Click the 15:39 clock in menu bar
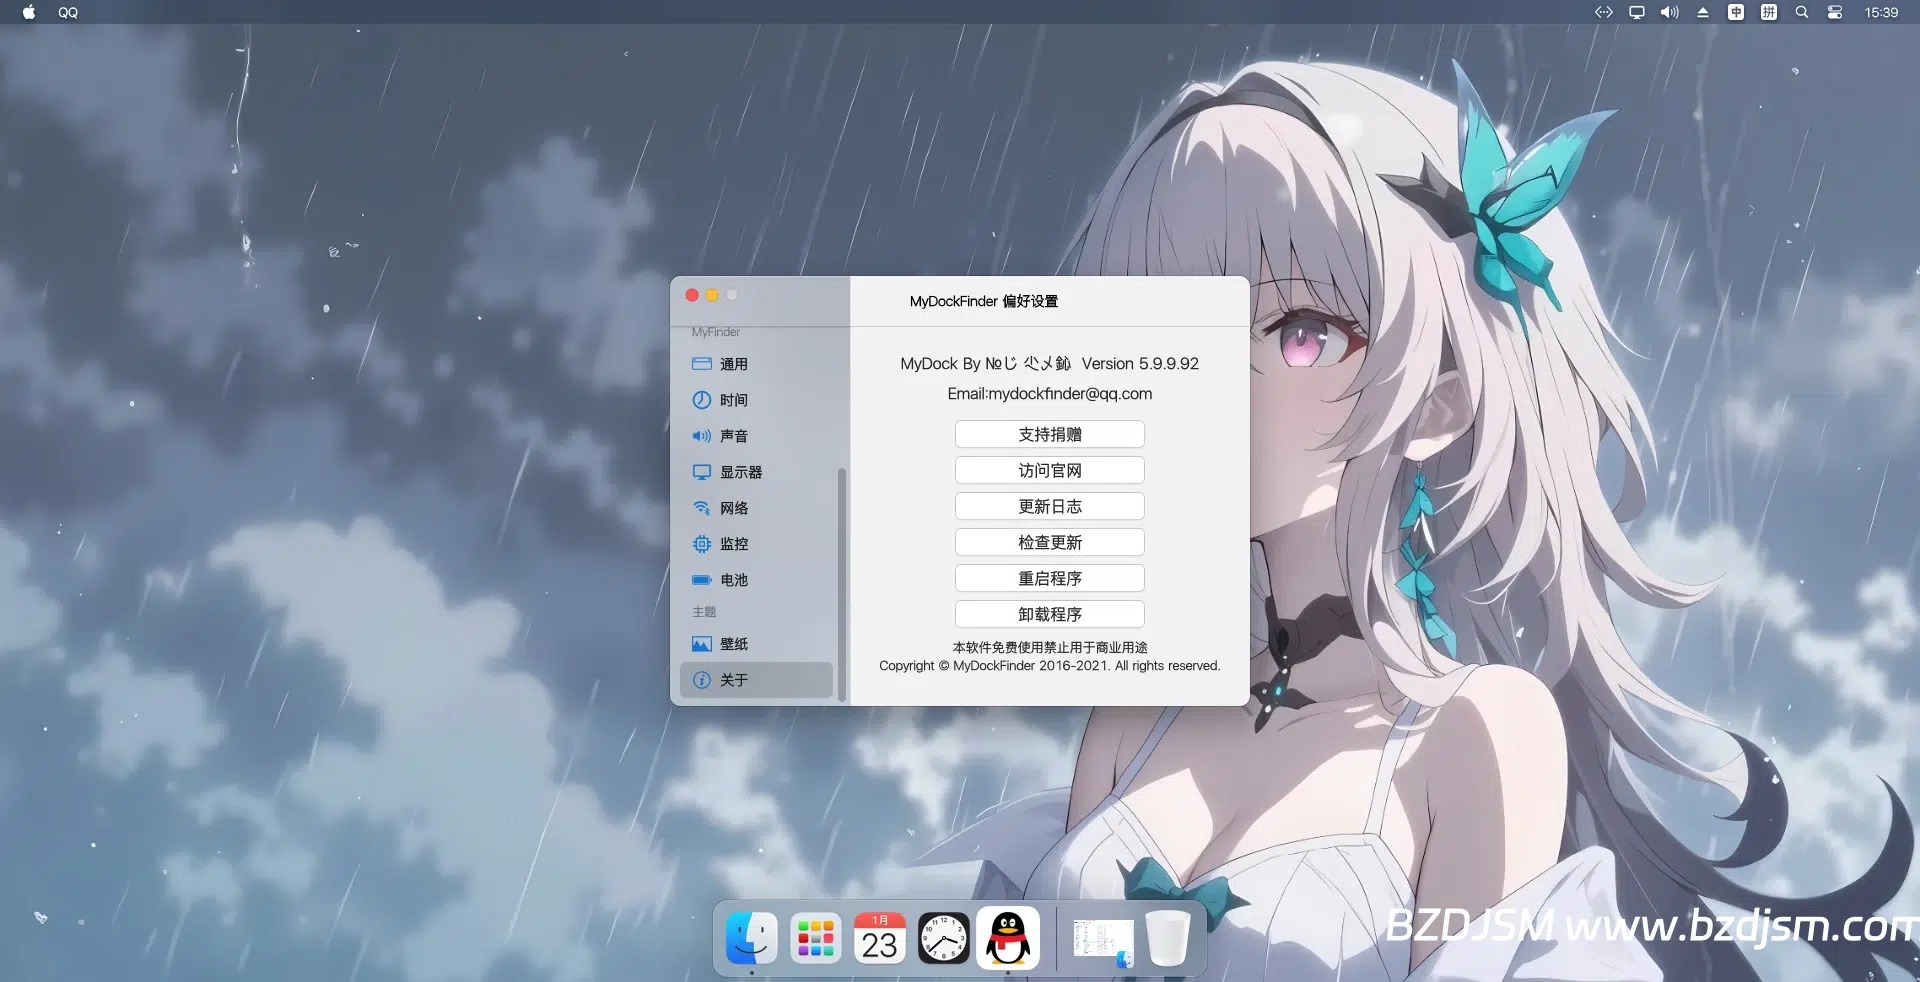The width and height of the screenshot is (1920, 982). coord(1881,13)
